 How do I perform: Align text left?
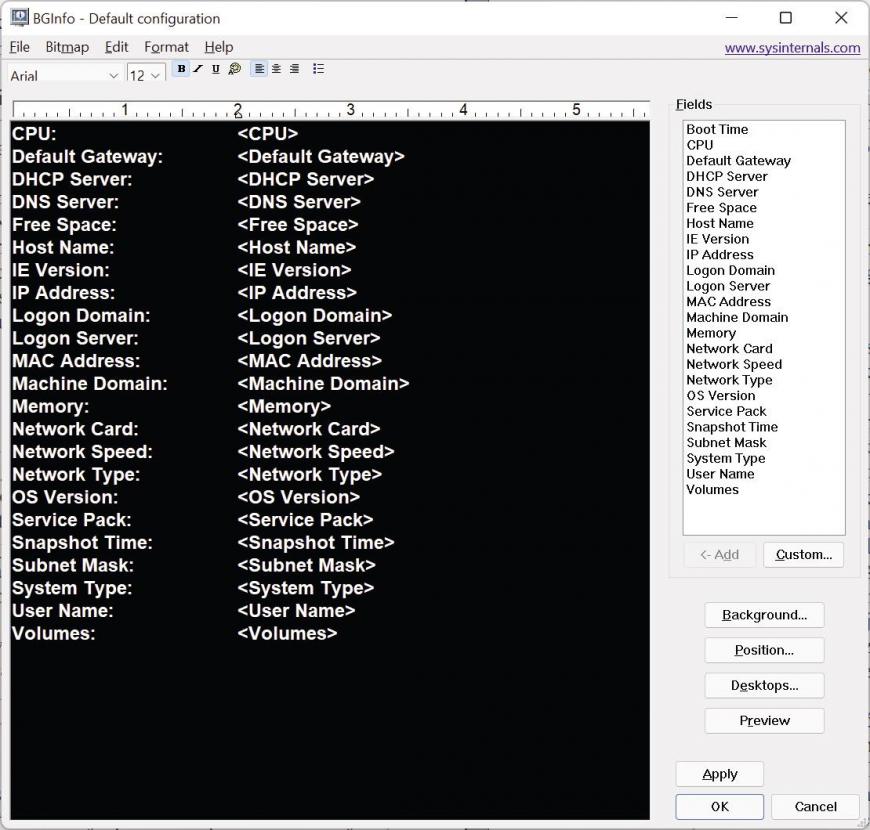pyautogui.click(x=259, y=69)
